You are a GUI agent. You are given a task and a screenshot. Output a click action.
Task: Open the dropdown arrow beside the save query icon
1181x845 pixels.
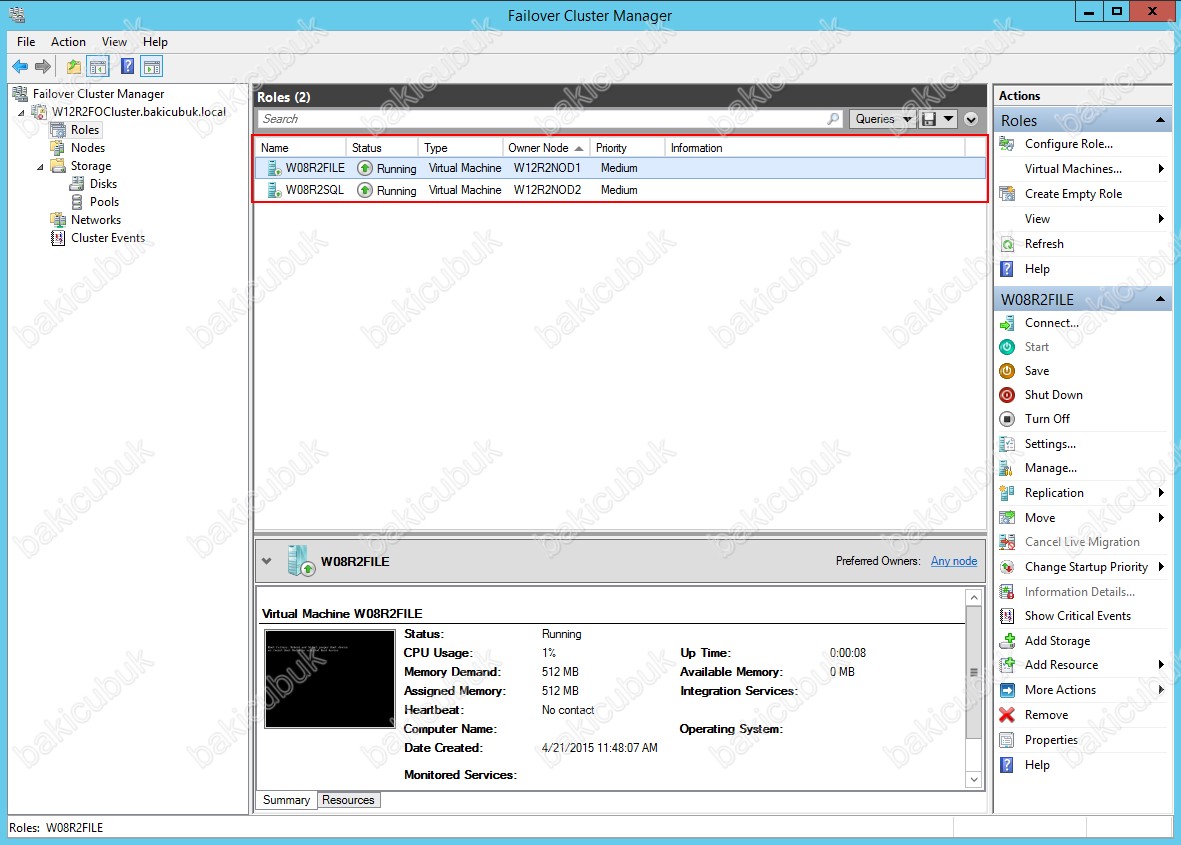(948, 119)
